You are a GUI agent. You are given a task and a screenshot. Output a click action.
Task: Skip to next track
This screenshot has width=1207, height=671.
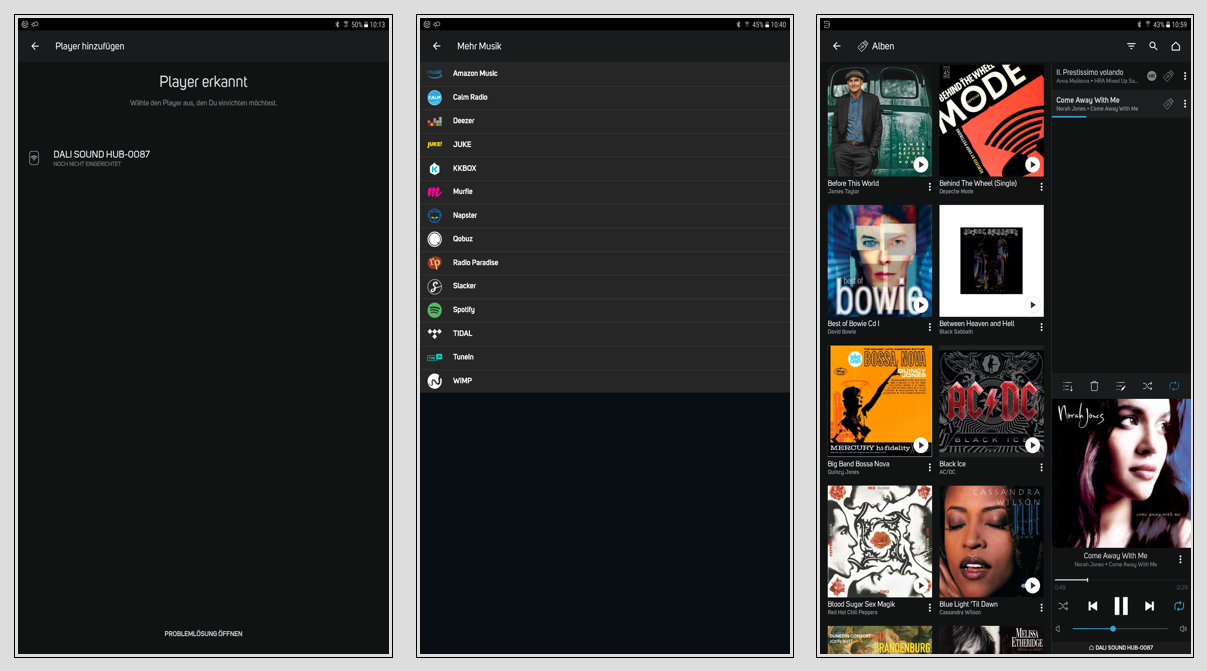coord(1149,606)
